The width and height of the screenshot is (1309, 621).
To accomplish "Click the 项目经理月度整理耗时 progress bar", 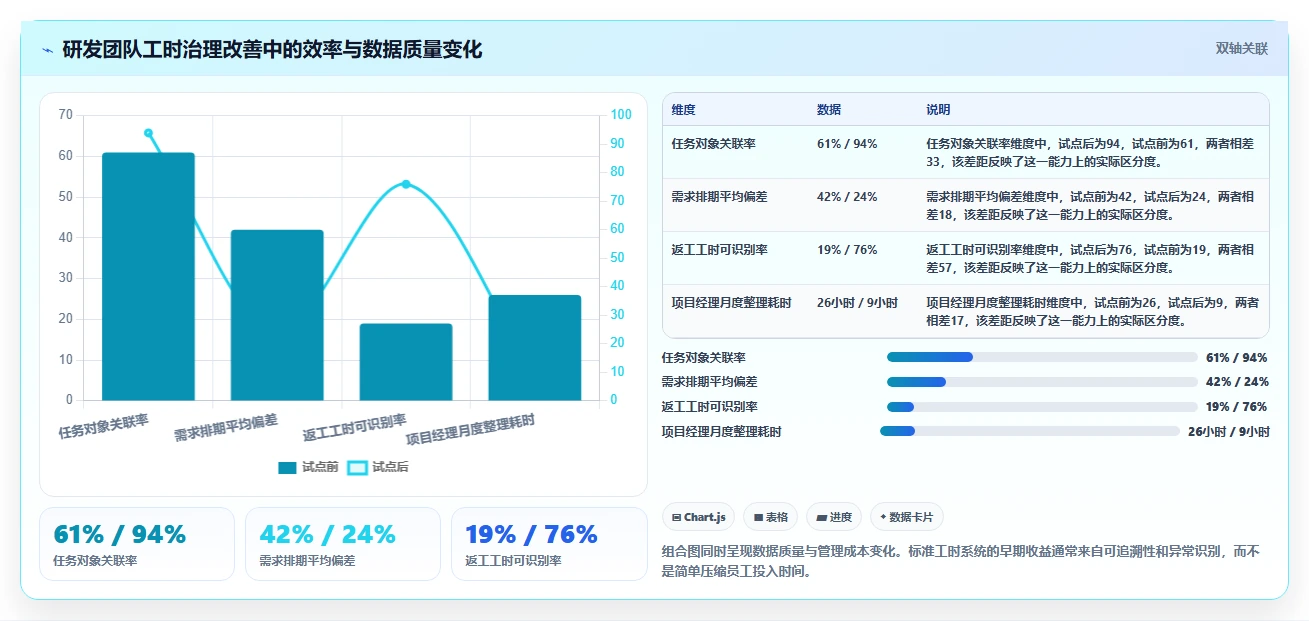I will pyautogui.click(x=1030, y=431).
